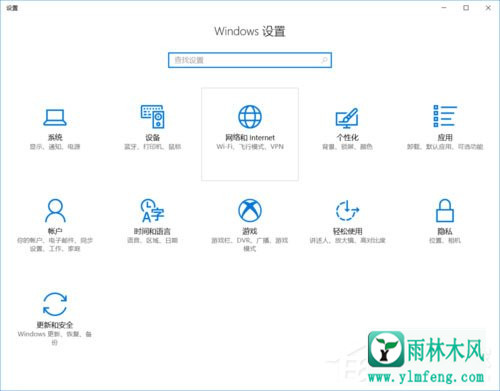500x391 pixels.
Task: Select the 应用 label
Action: pos(445,137)
